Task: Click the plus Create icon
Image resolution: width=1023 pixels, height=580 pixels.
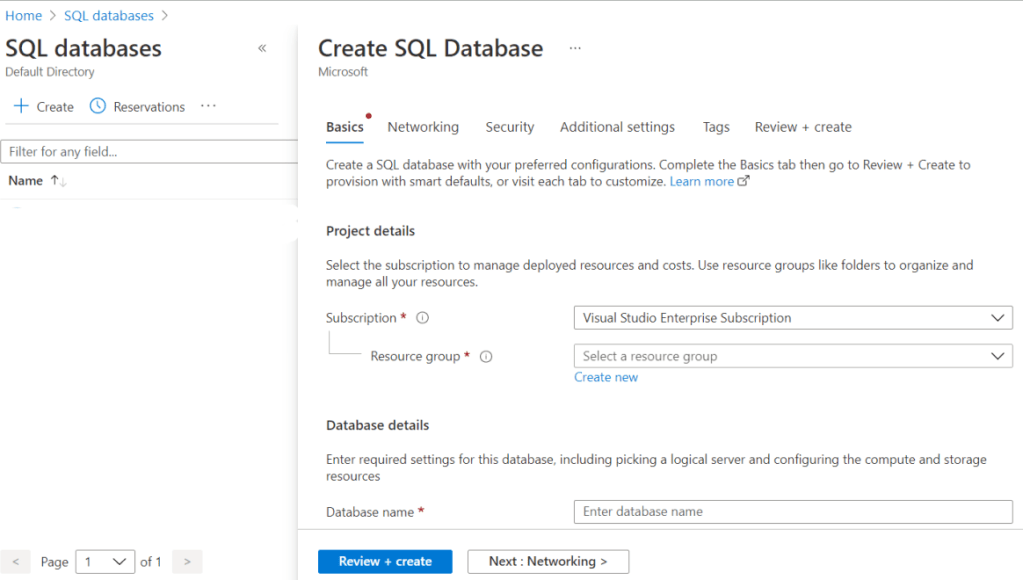Action: [x=21, y=106]
